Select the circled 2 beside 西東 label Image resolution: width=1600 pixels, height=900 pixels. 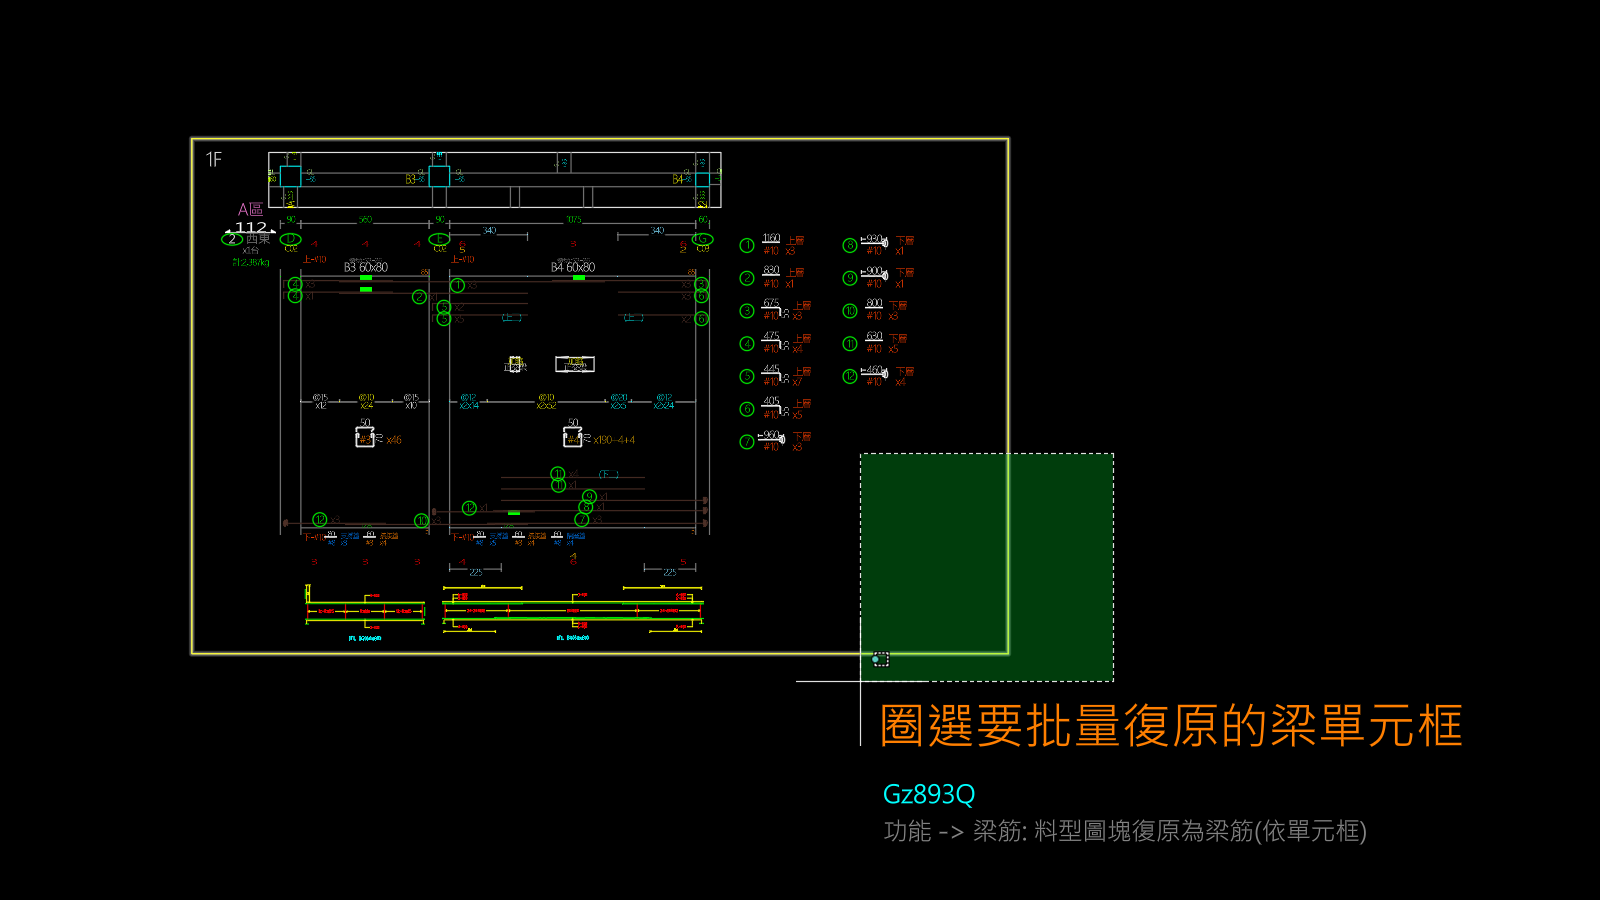coord(231,239)
